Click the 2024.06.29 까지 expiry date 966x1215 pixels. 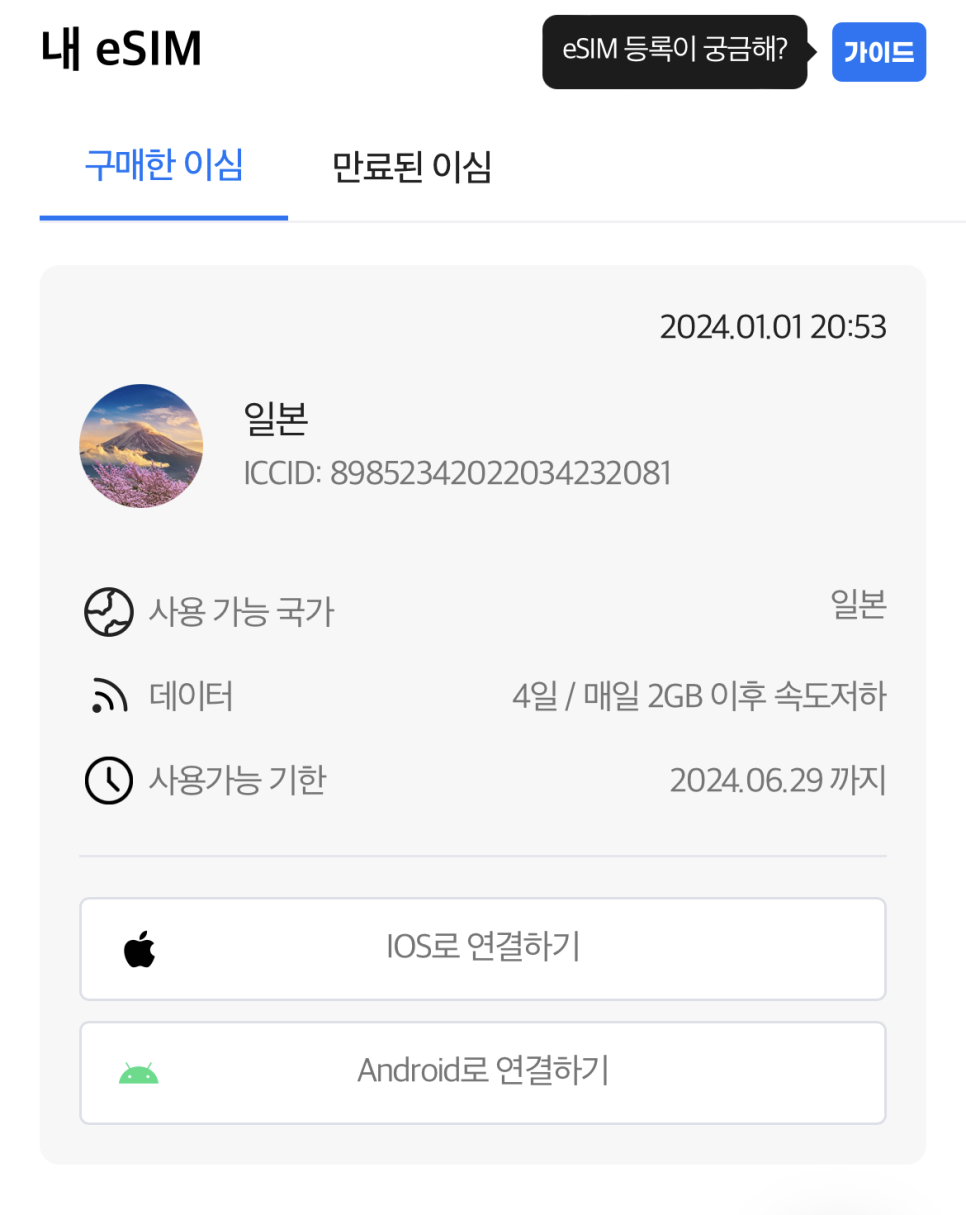click(778, 781)
